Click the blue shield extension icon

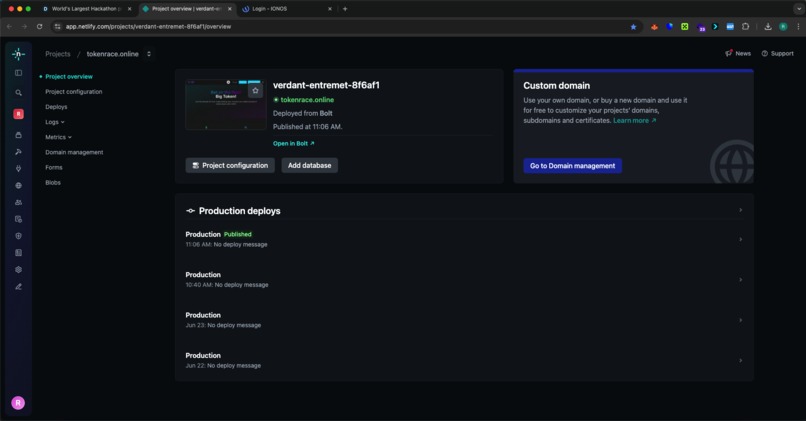pos(669,26)
